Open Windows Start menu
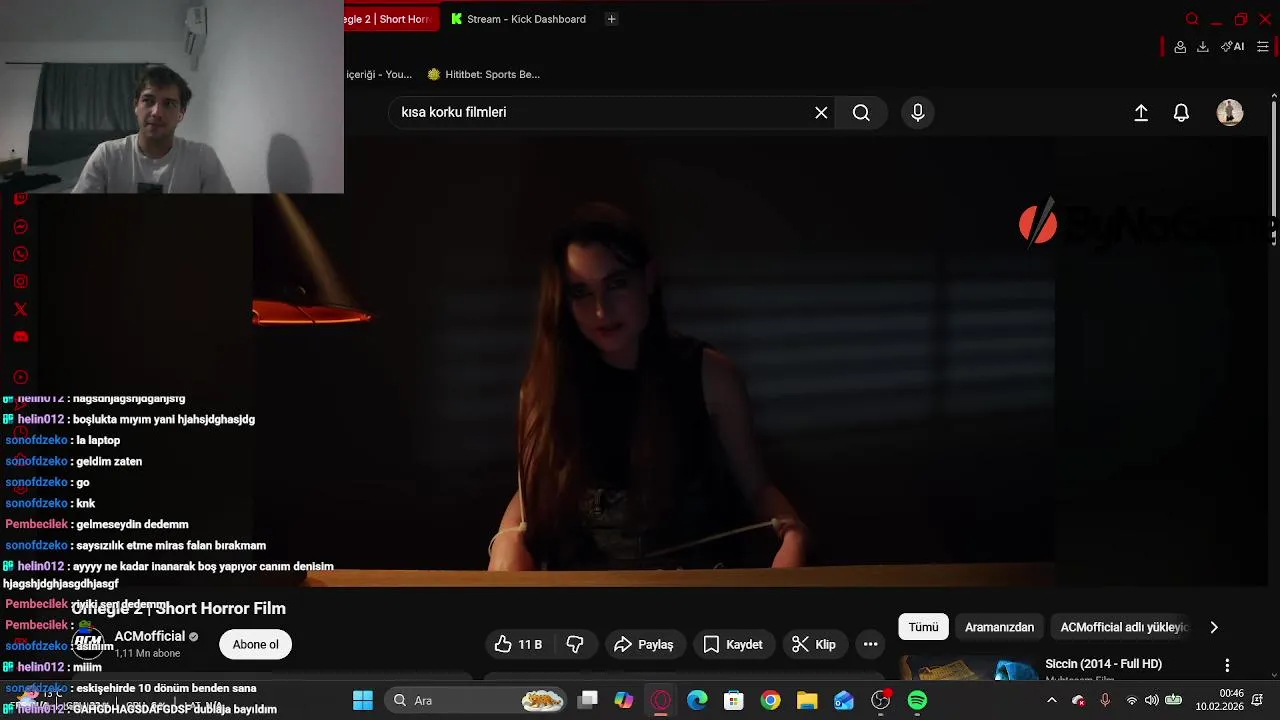This screenshot has width=1280, height=720. 363,700
